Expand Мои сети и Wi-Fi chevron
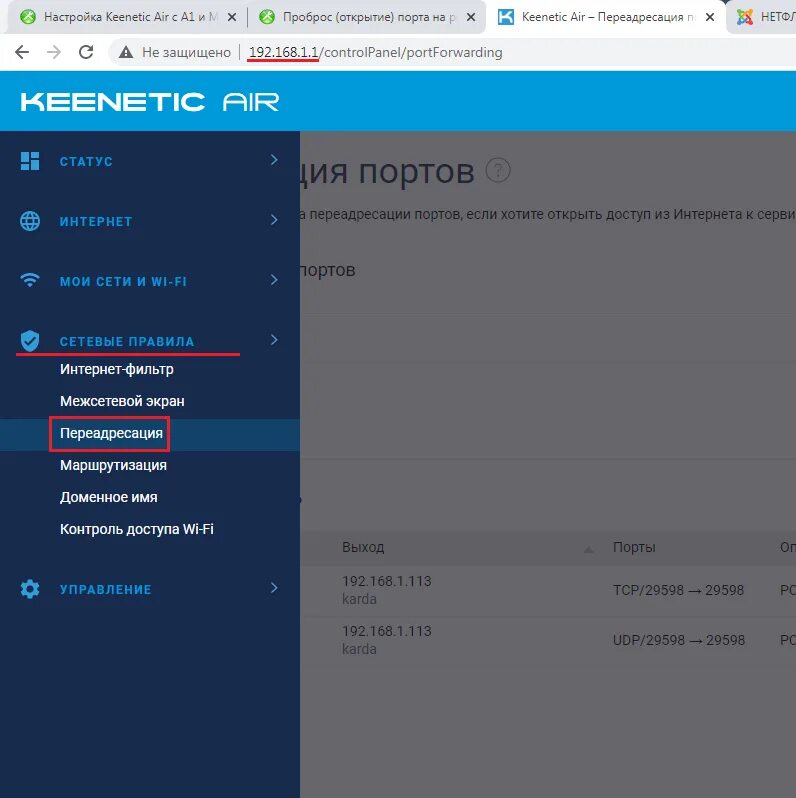796x798 pixels. (274, 280)
